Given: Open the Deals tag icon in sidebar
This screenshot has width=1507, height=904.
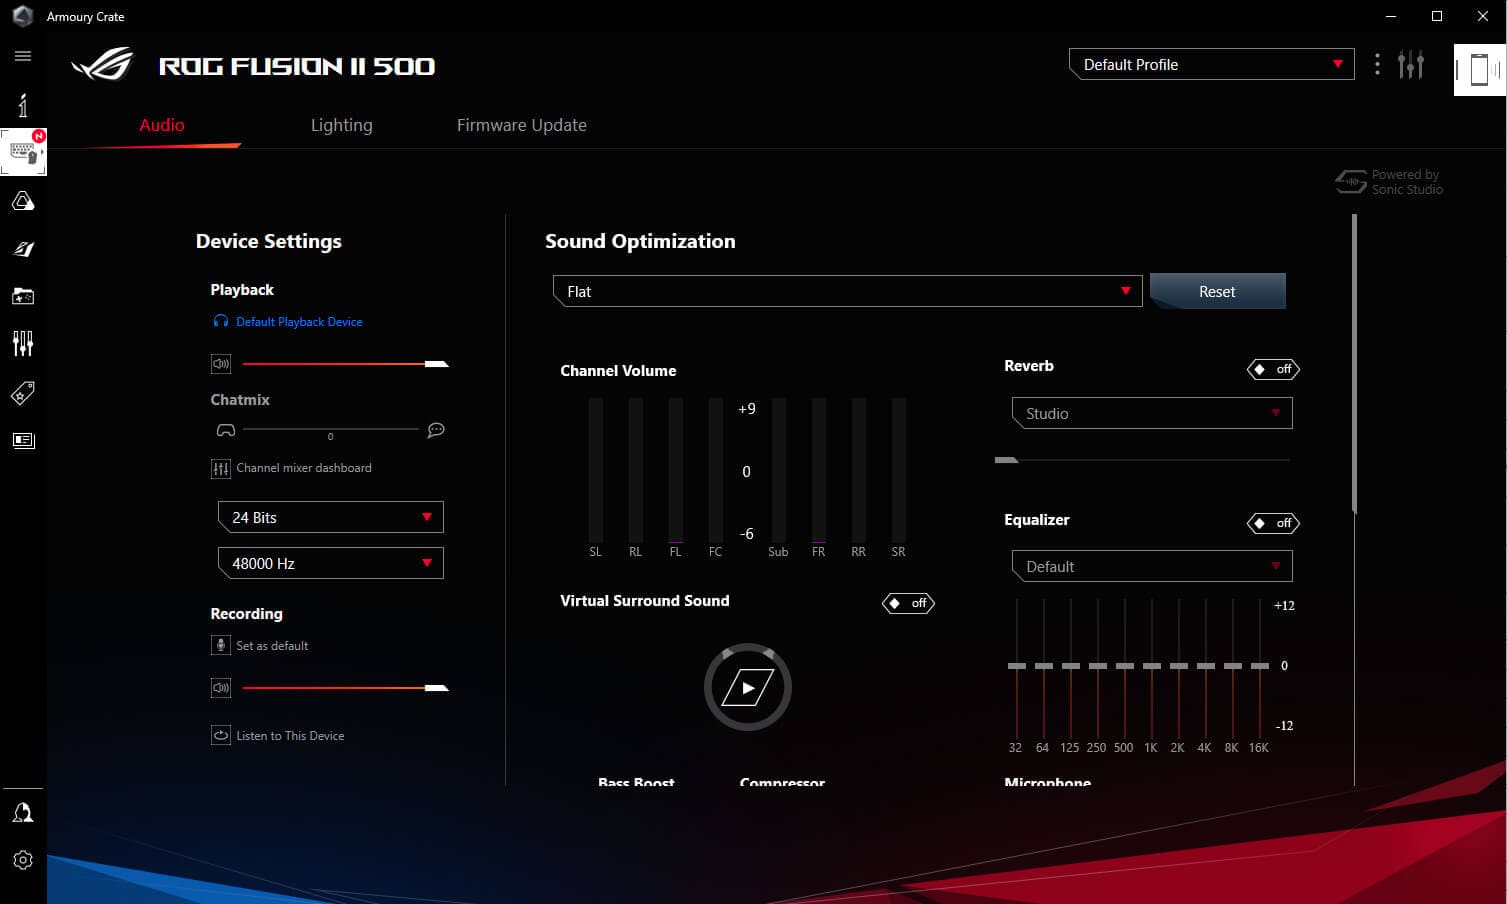Looking at the screenshot, I should [x=23, y=393].
